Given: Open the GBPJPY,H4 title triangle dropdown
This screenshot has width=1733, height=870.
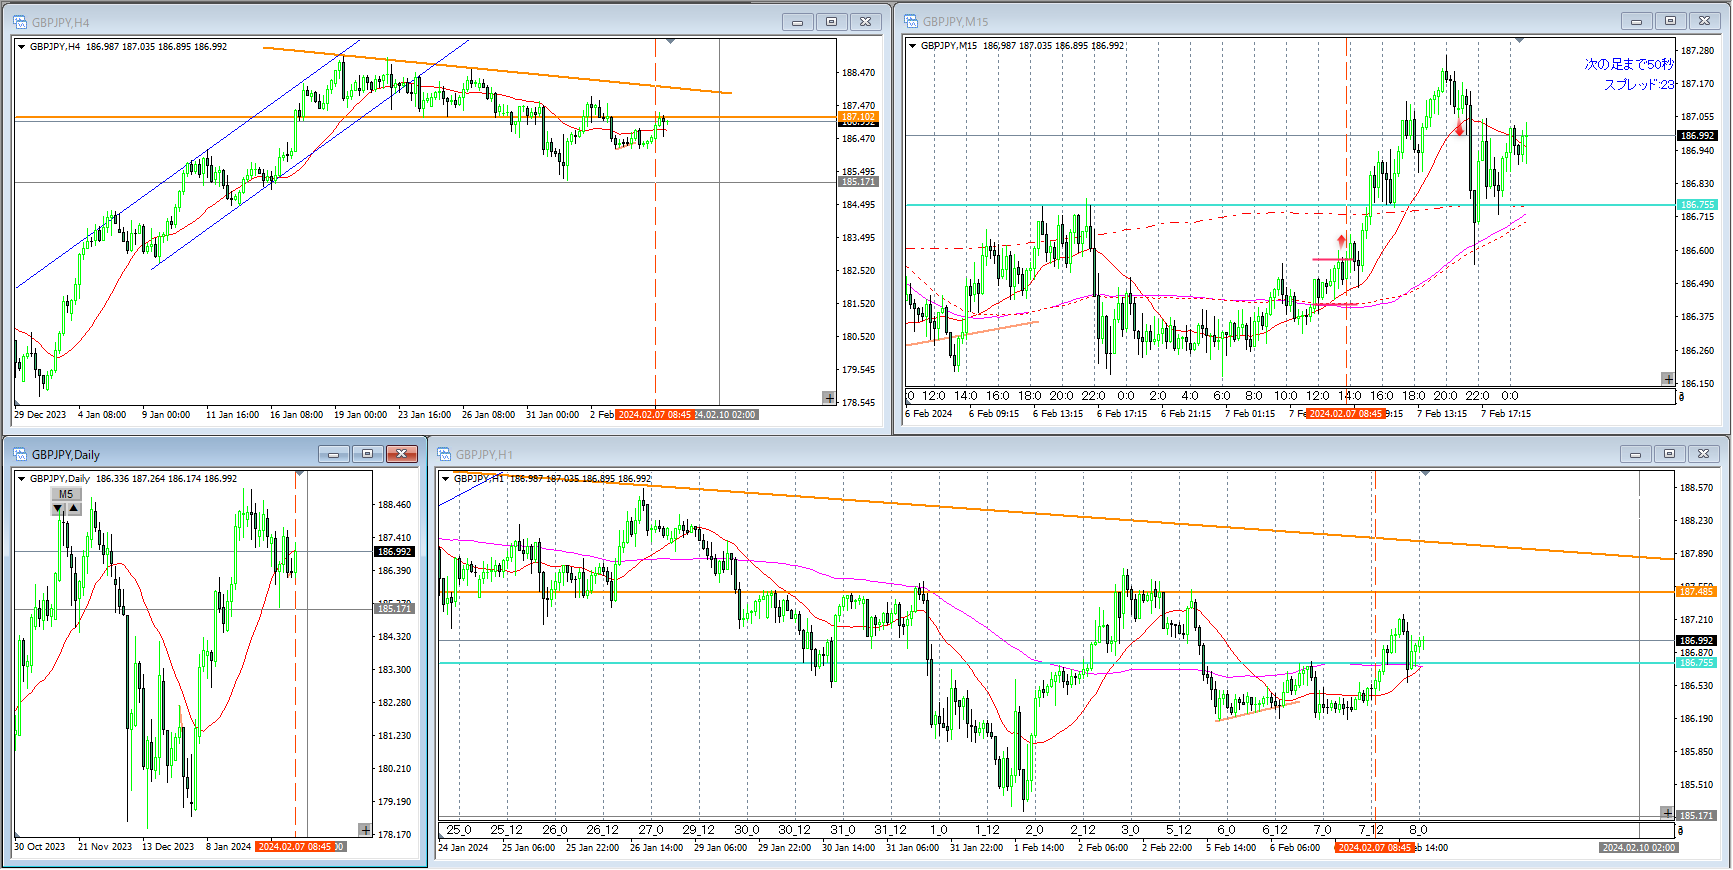Looking at the screenshot, I should (x=22, y=46).
